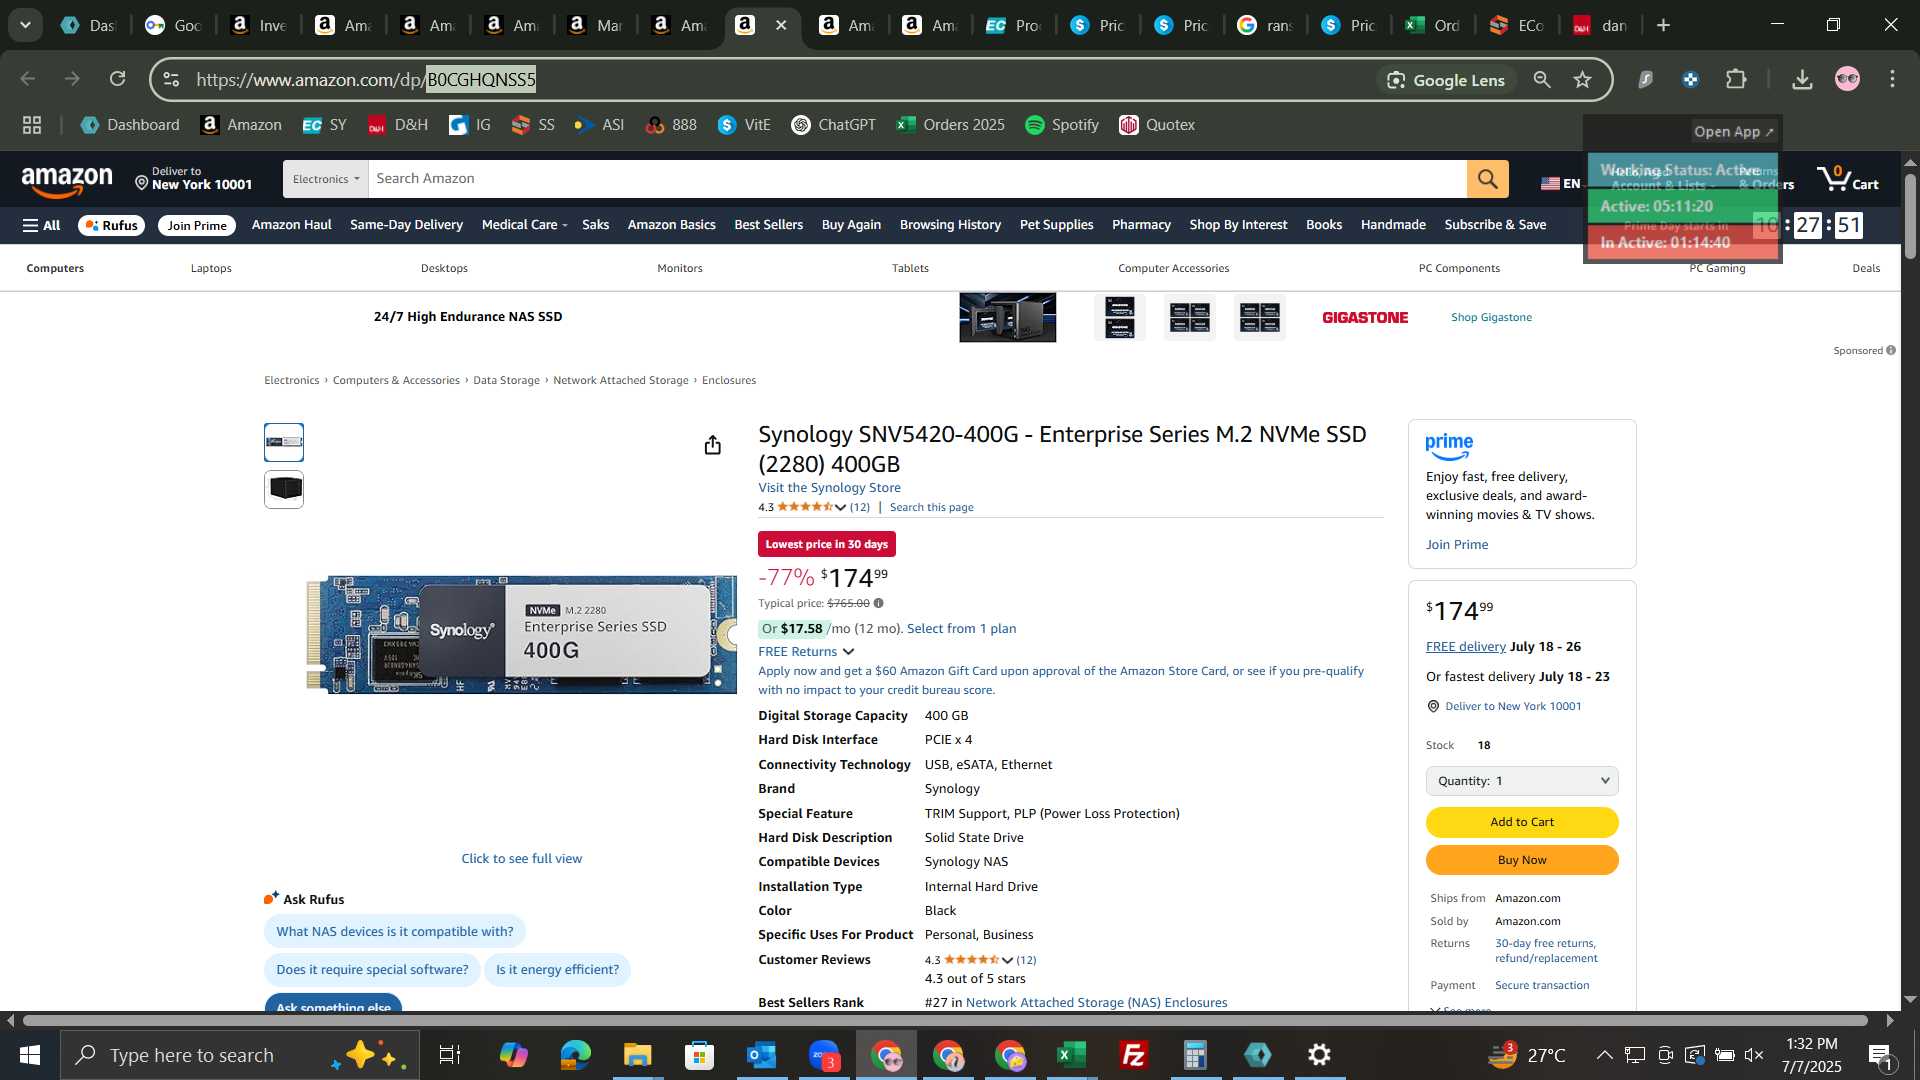This screenshot has width=1920, height=1080.
Task: Open Google Lens in address bar
Action: click(1446, 80)
